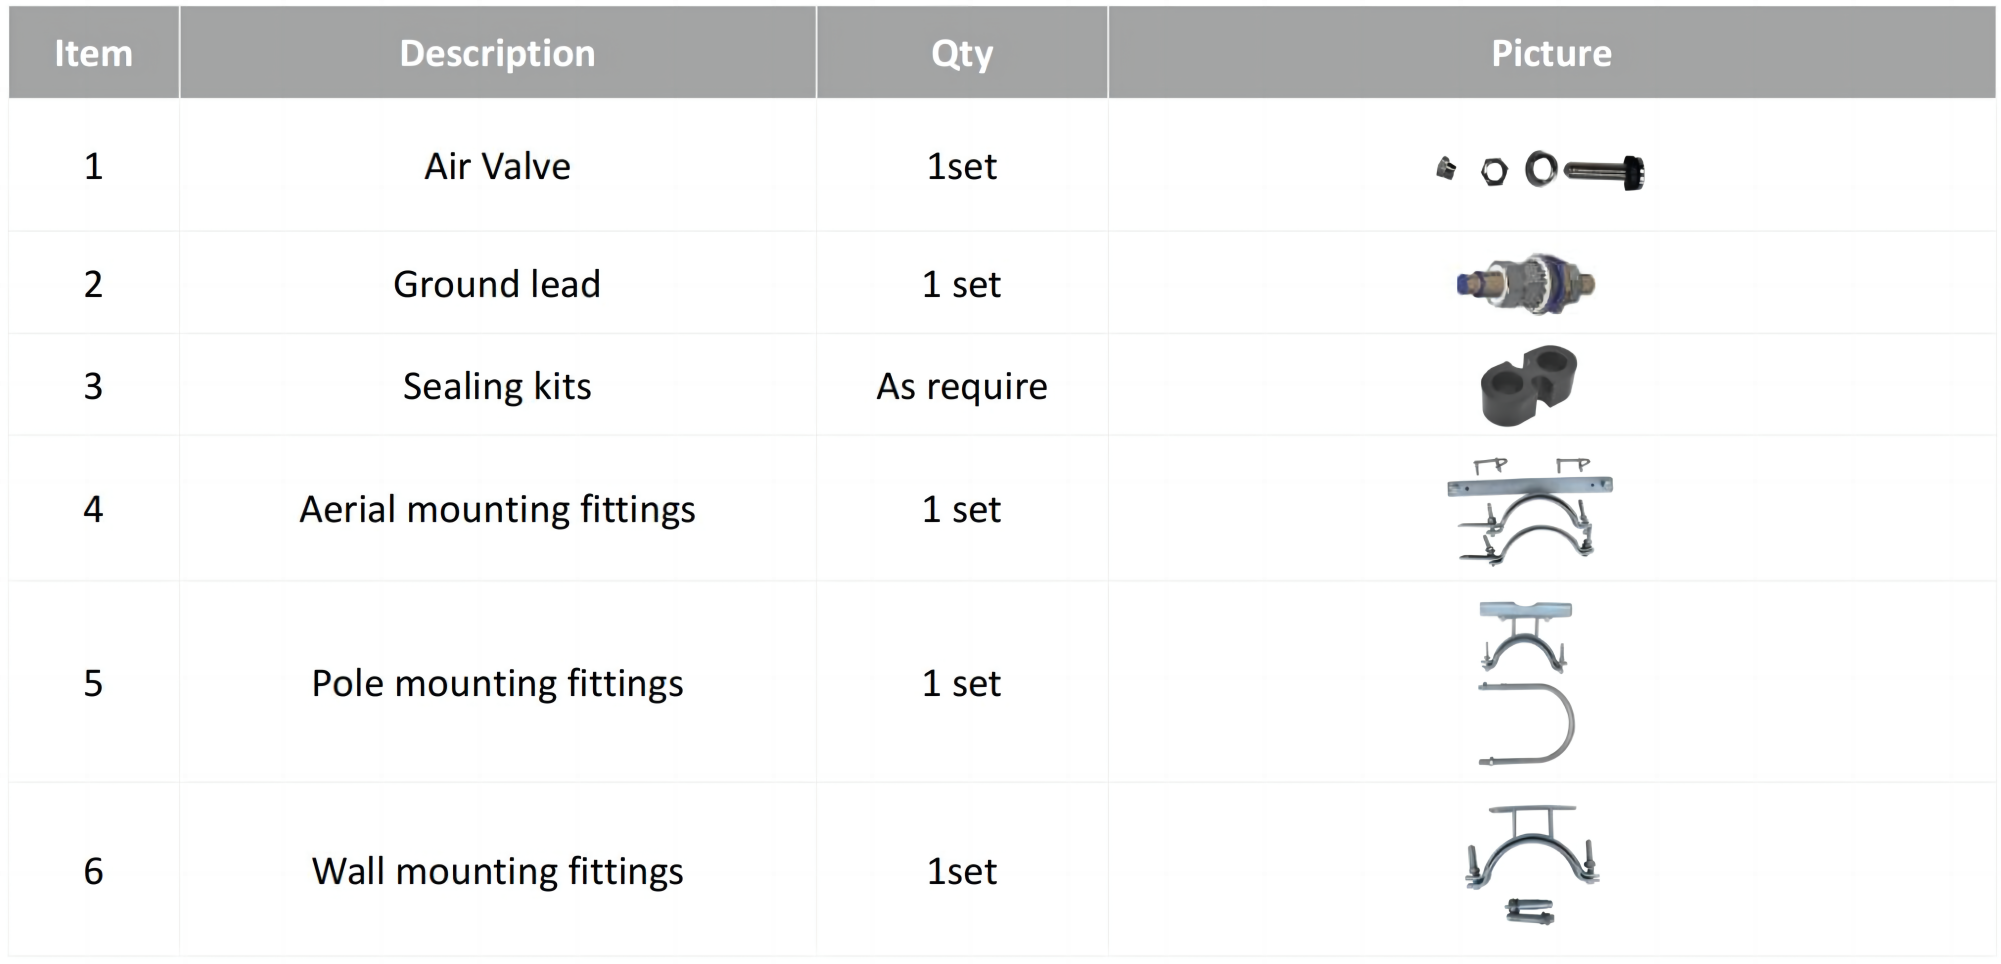Viewport: 2001px width, 964px height.
Task: Select the Sealing kits description text
Action: click(497, 386)
